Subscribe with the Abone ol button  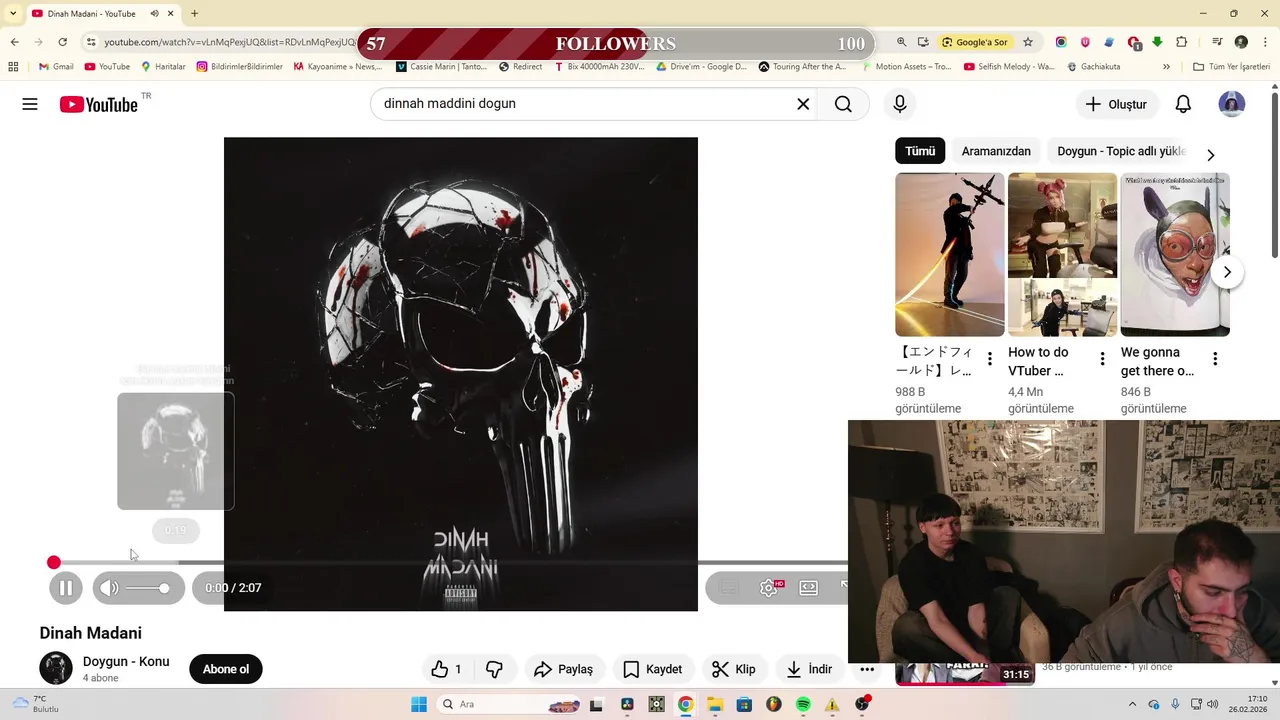[226, 669]
